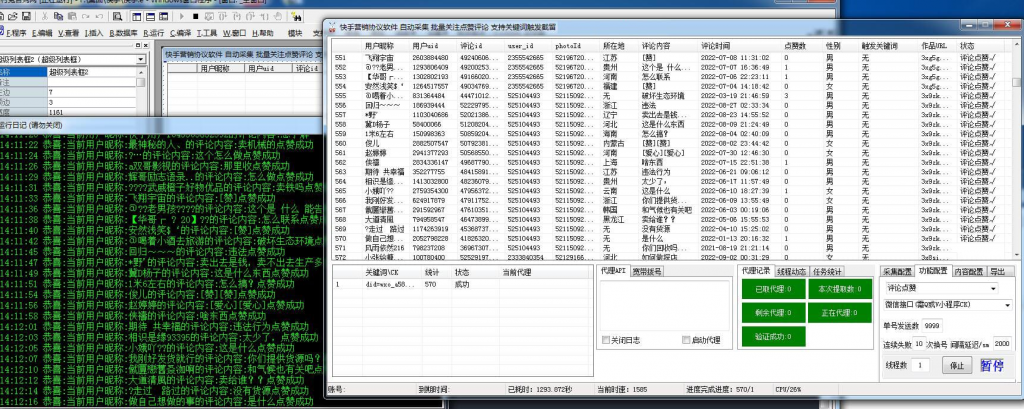Screen dimensions: 1024x409
Task: Enable the 关闭日志 checkbox
Action: 605,340
